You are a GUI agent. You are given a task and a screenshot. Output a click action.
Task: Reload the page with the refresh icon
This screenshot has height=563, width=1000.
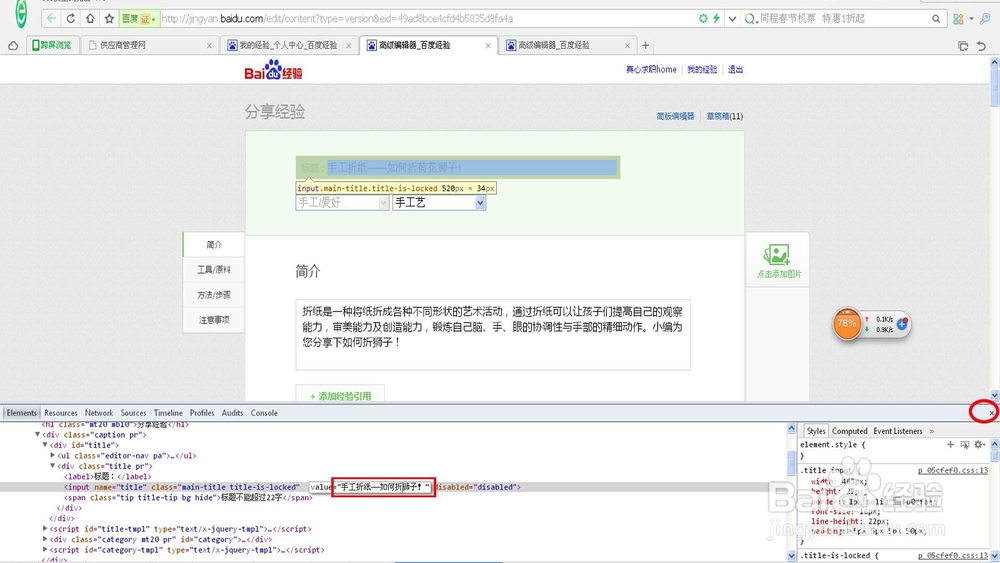click(71, 18)
